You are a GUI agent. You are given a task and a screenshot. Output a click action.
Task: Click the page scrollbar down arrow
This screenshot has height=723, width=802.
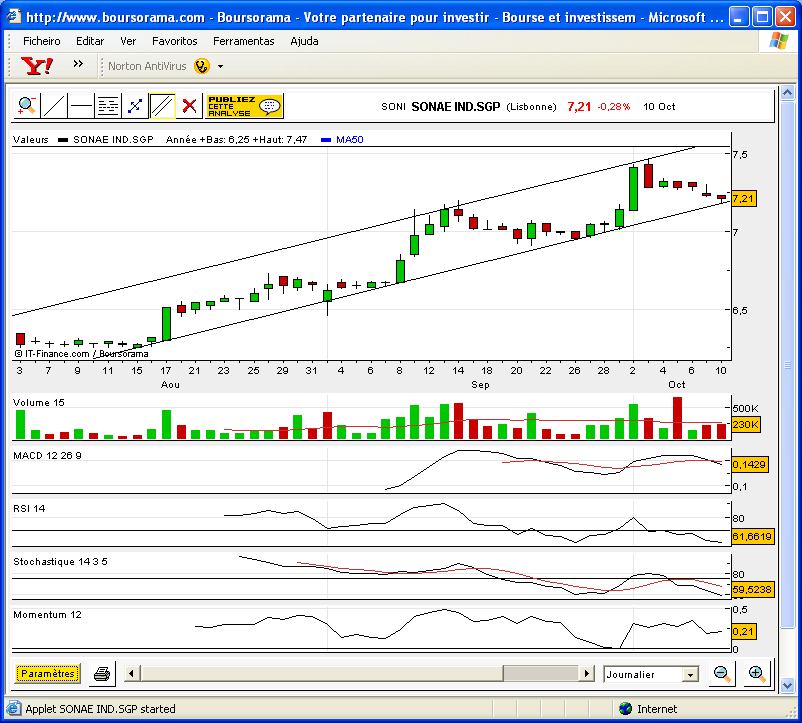tap(787, 685)
